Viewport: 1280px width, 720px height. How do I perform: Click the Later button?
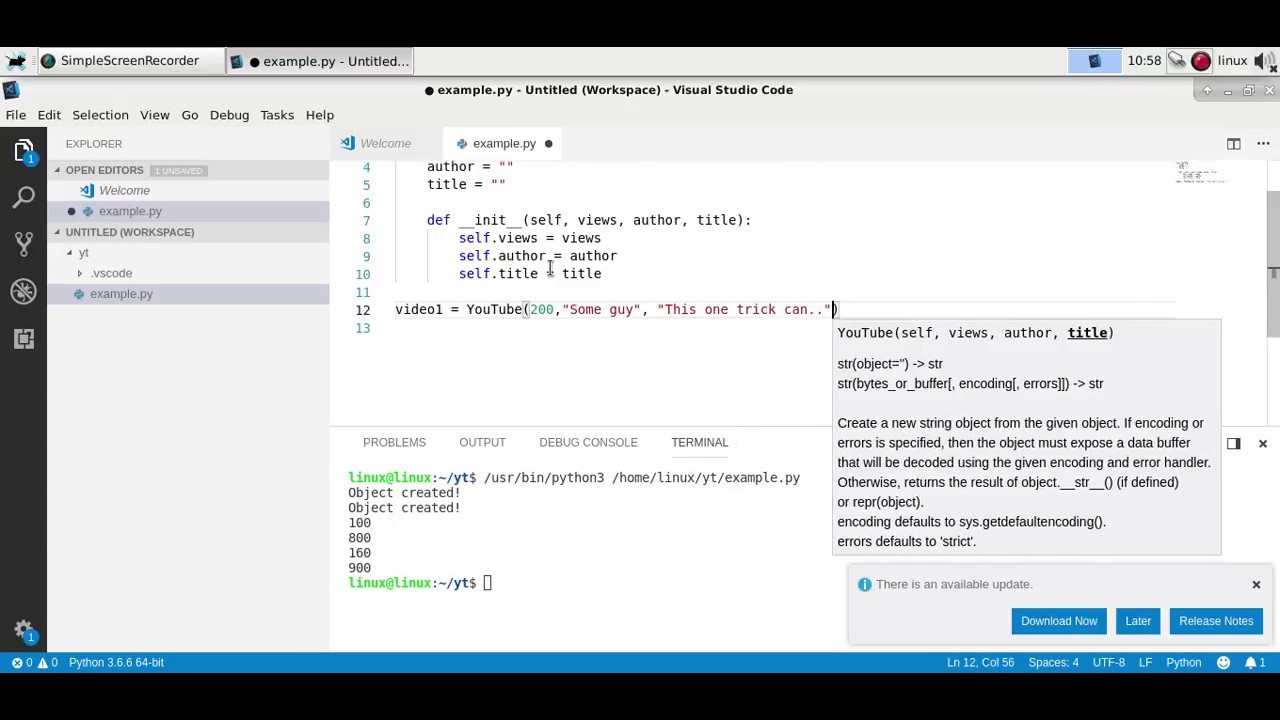pos(1138,621)
